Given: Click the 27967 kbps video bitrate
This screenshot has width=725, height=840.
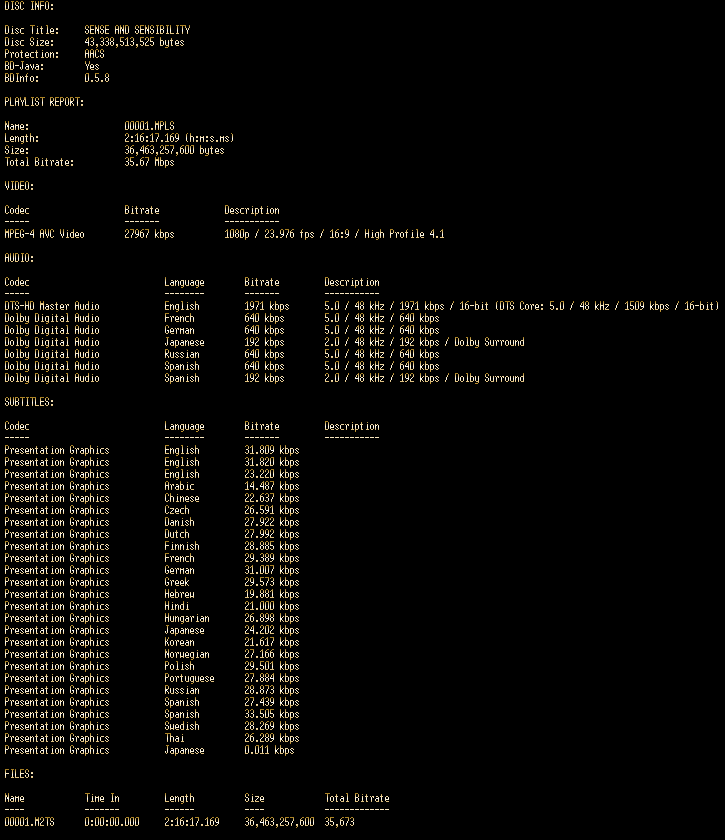Looking at the screenshot, I should click(x=149, y=234).
